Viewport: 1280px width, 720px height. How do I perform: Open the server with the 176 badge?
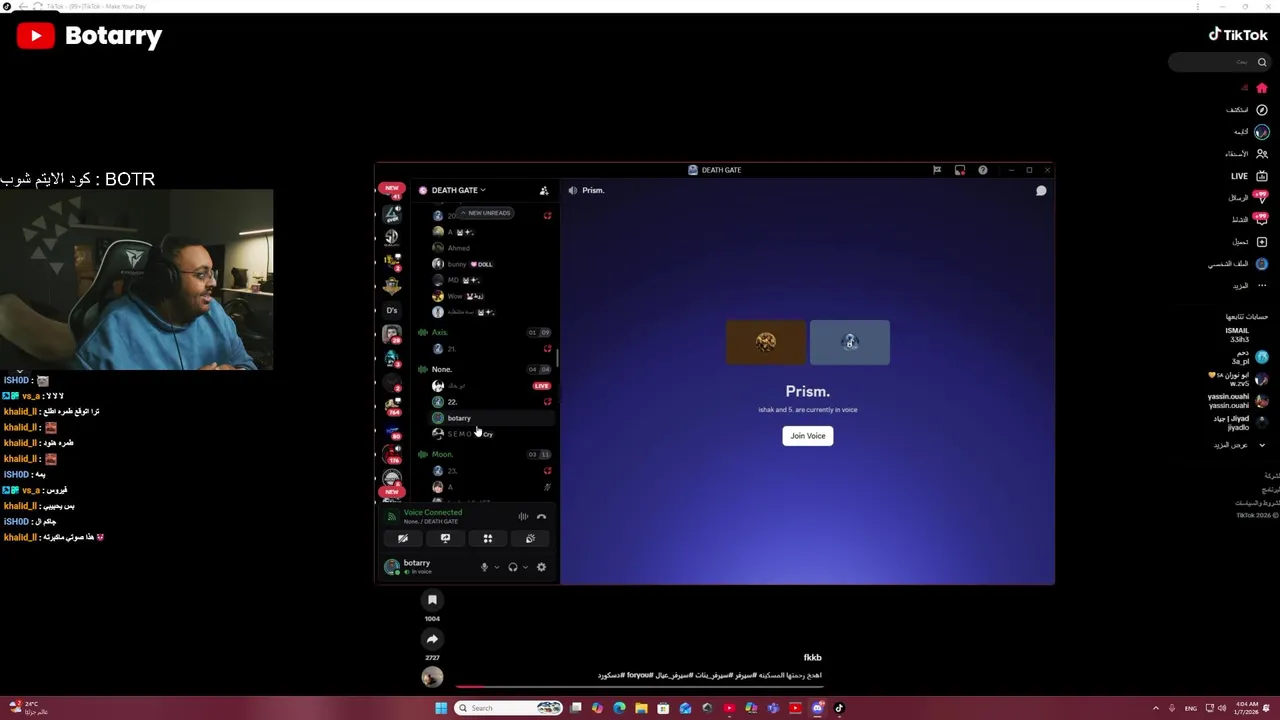[x=392, y=454]
